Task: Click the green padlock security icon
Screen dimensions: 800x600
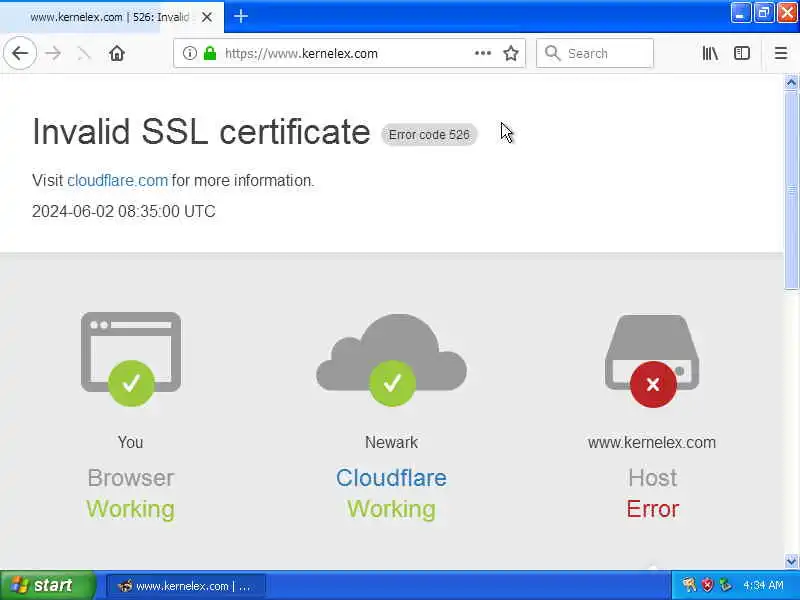Action: click(x=210, y=53)
